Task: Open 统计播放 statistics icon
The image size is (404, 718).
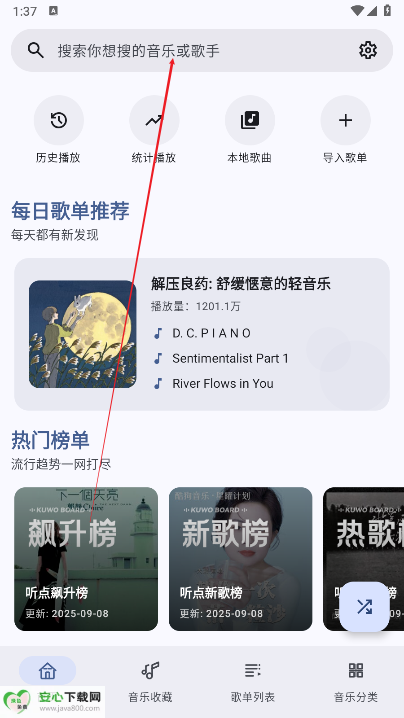Action: (154, 120)
